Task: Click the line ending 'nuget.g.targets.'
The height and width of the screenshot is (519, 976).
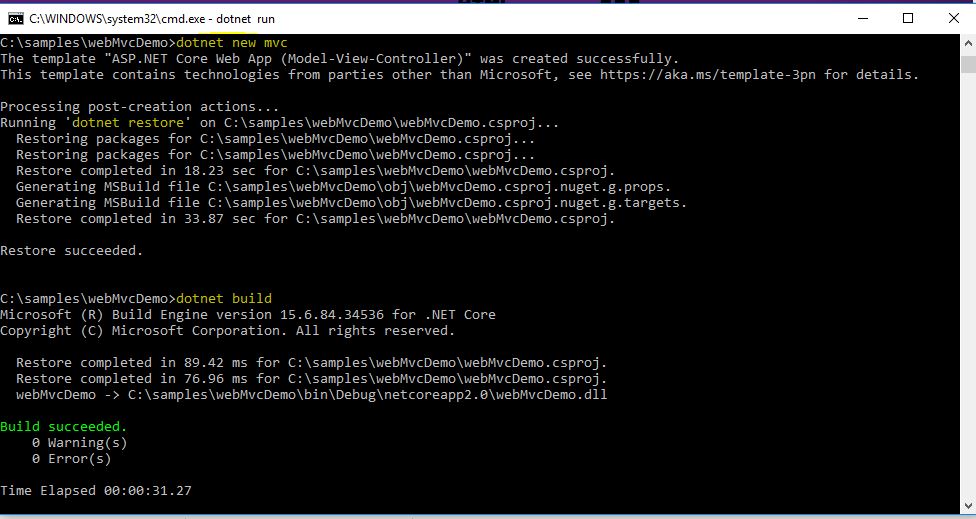Action: click(x=352, y=203)
